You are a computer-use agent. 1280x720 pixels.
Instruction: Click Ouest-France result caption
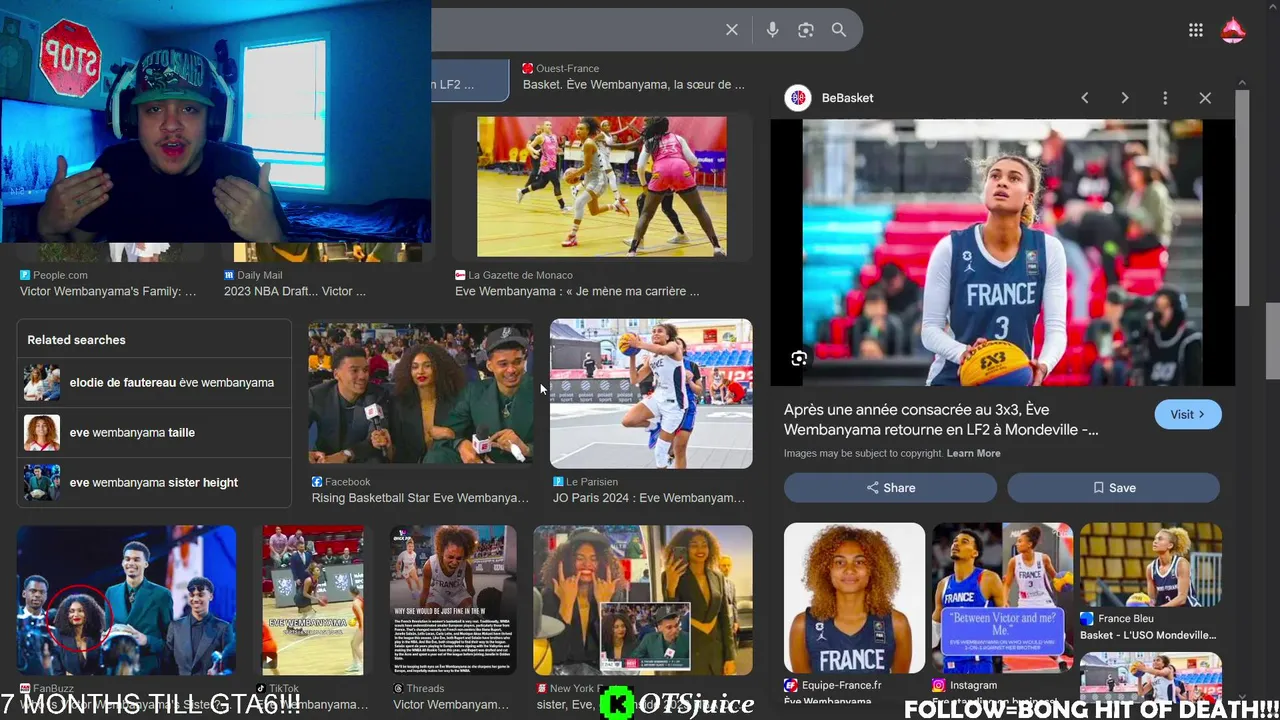[634, 85]
